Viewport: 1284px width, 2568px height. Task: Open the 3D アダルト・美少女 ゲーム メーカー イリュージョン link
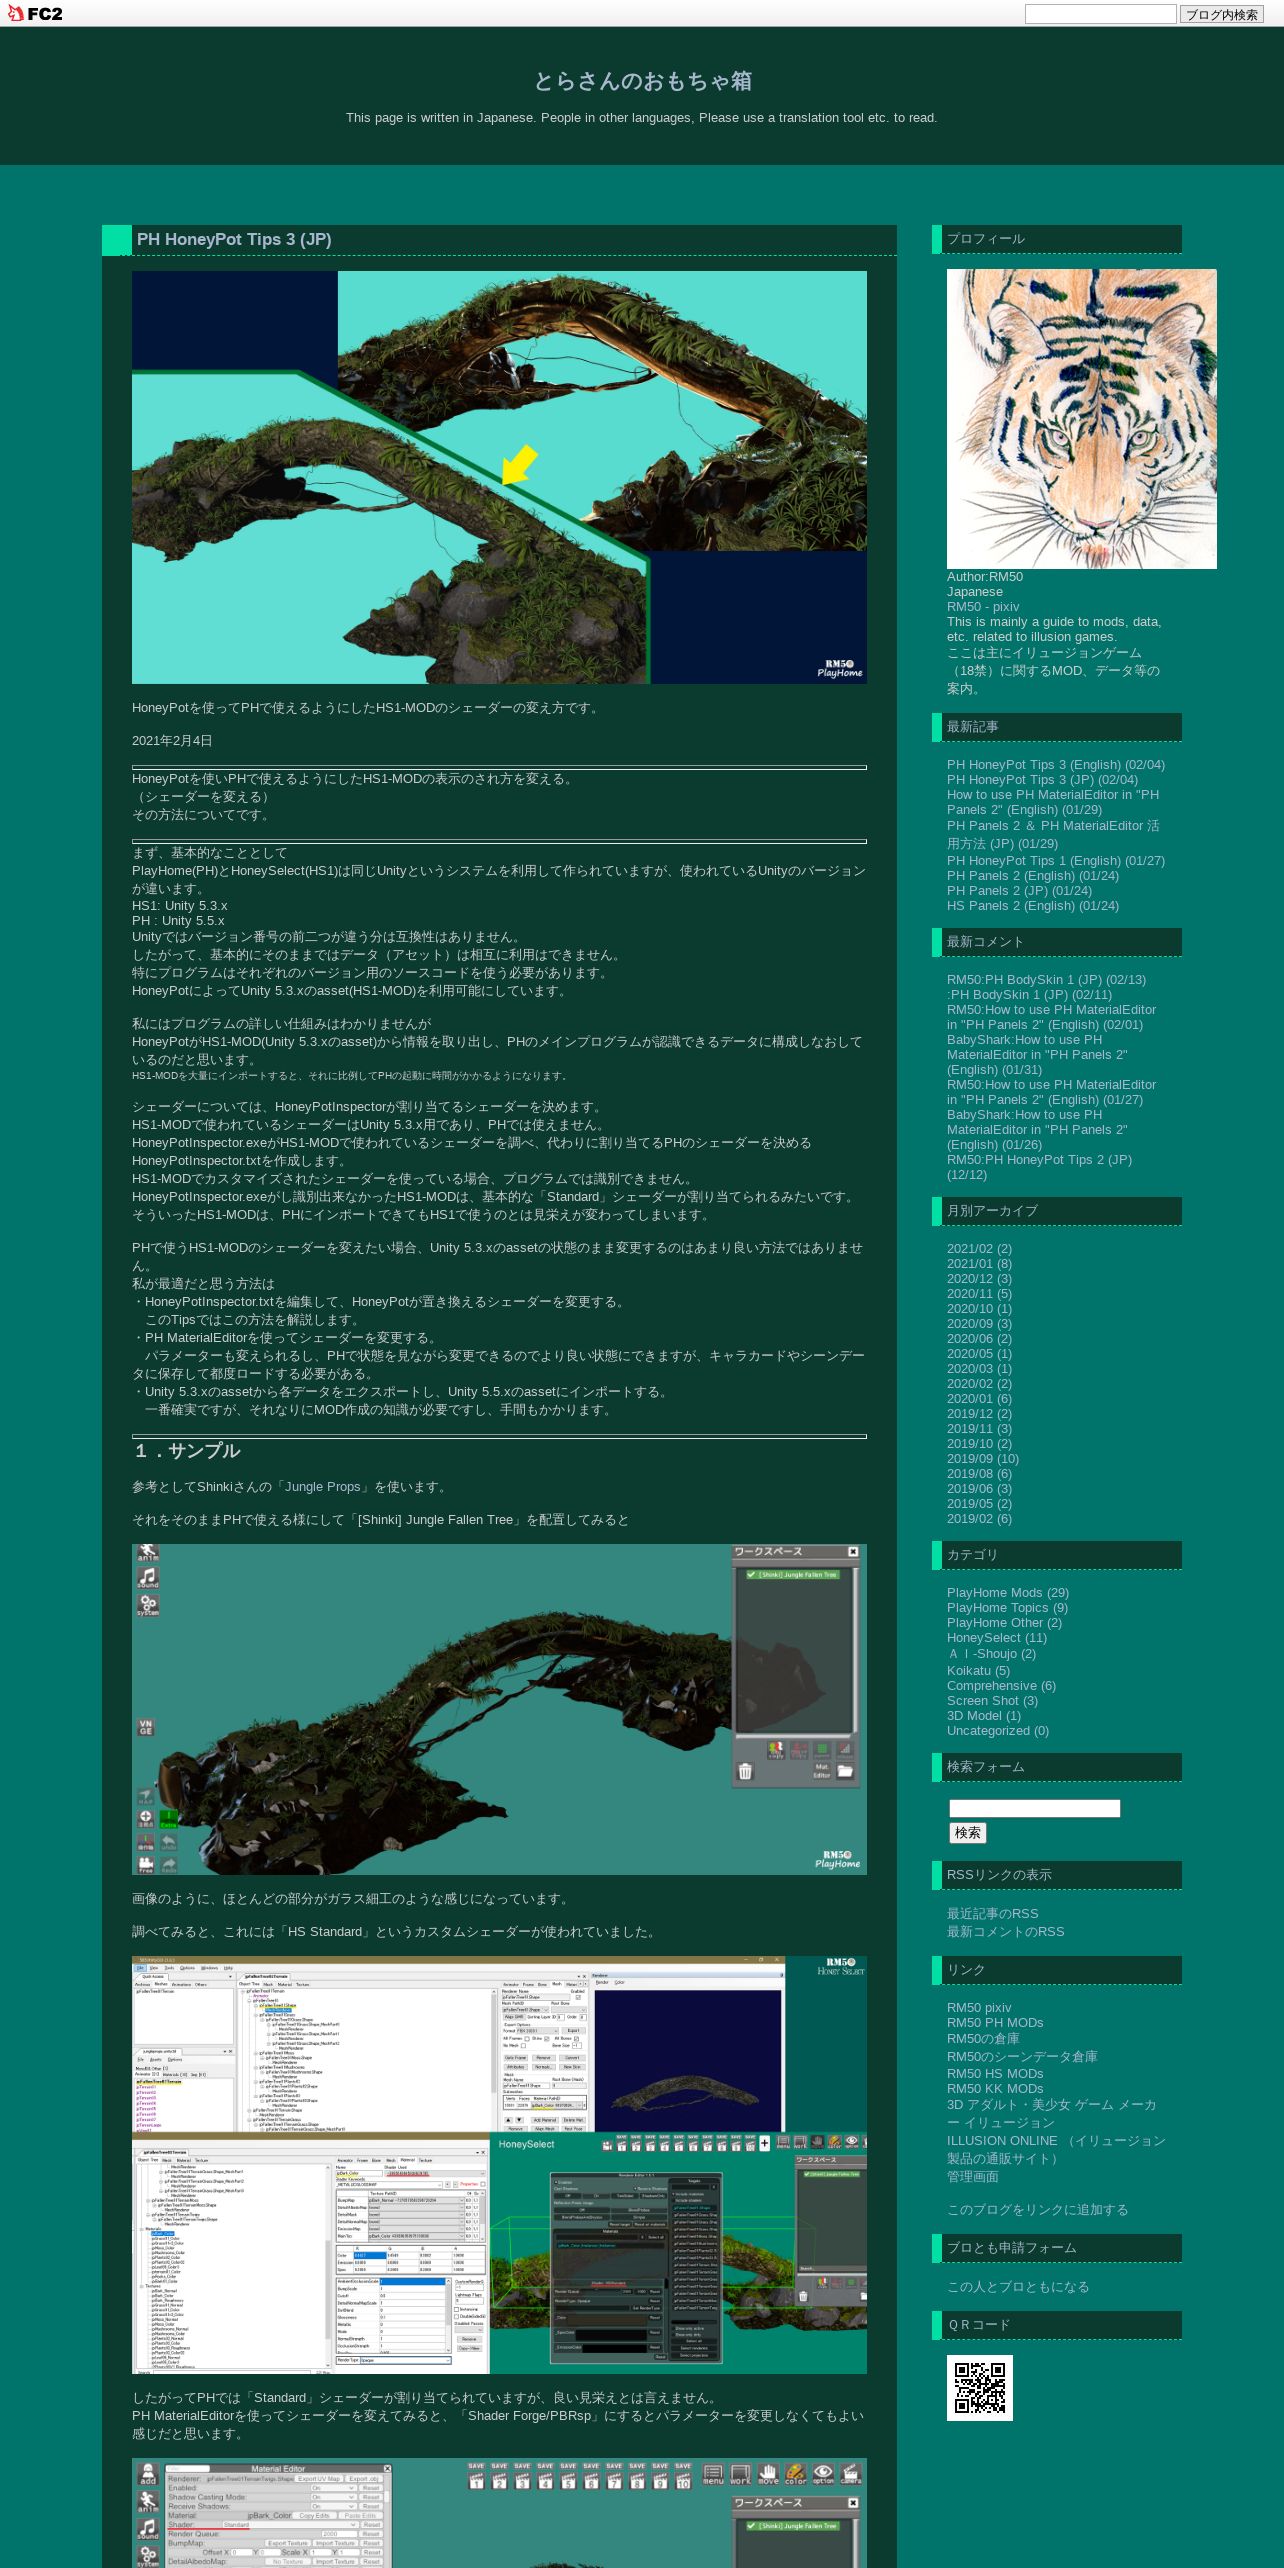click(1052, 2113)
